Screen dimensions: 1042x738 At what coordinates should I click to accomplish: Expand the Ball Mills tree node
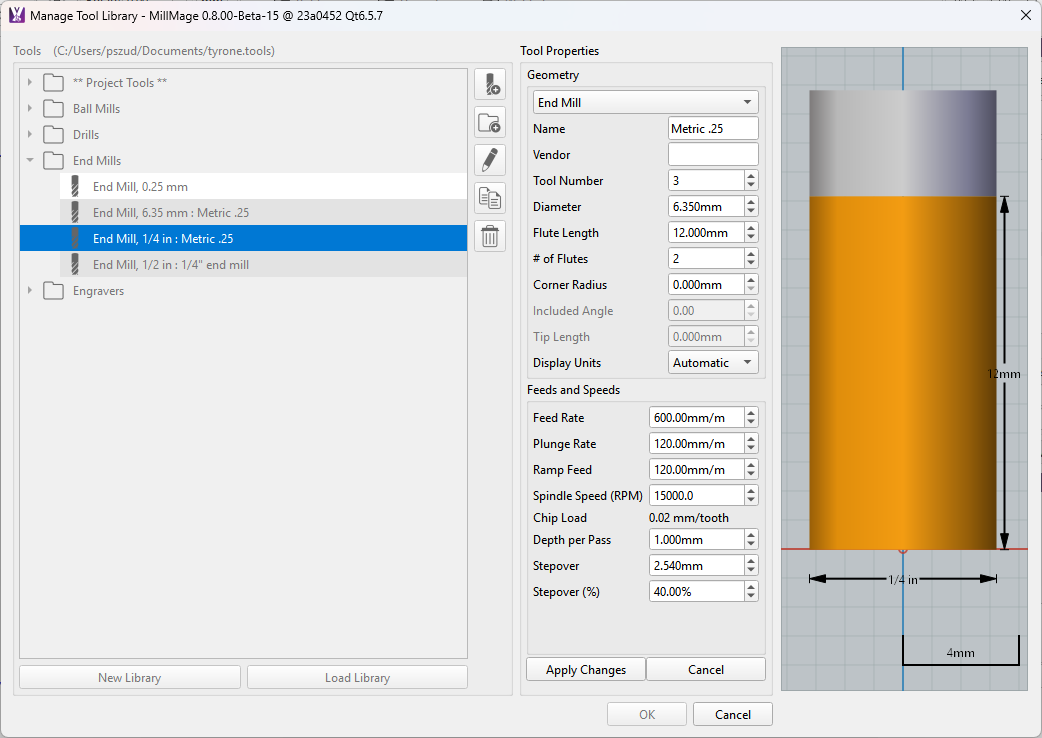point(30,108)
